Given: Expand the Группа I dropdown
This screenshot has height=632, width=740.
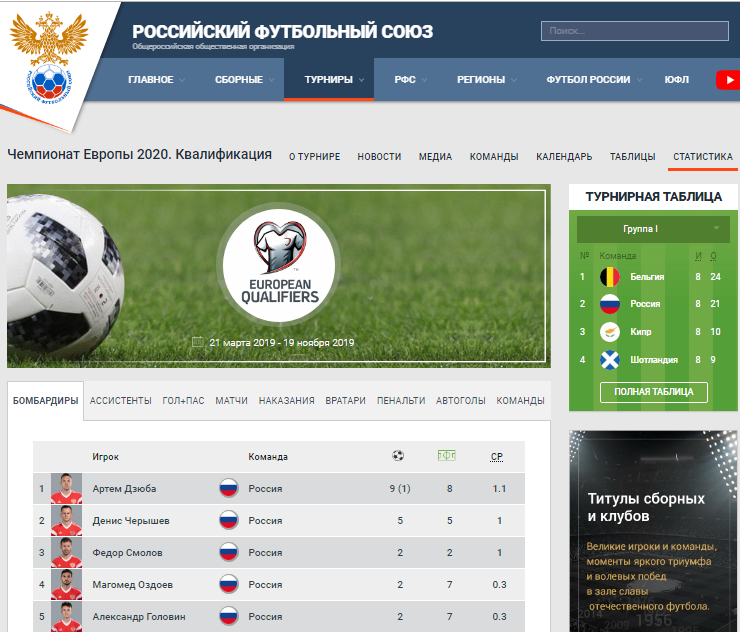Looking at the screenshot, I should (x=653, y=229).
